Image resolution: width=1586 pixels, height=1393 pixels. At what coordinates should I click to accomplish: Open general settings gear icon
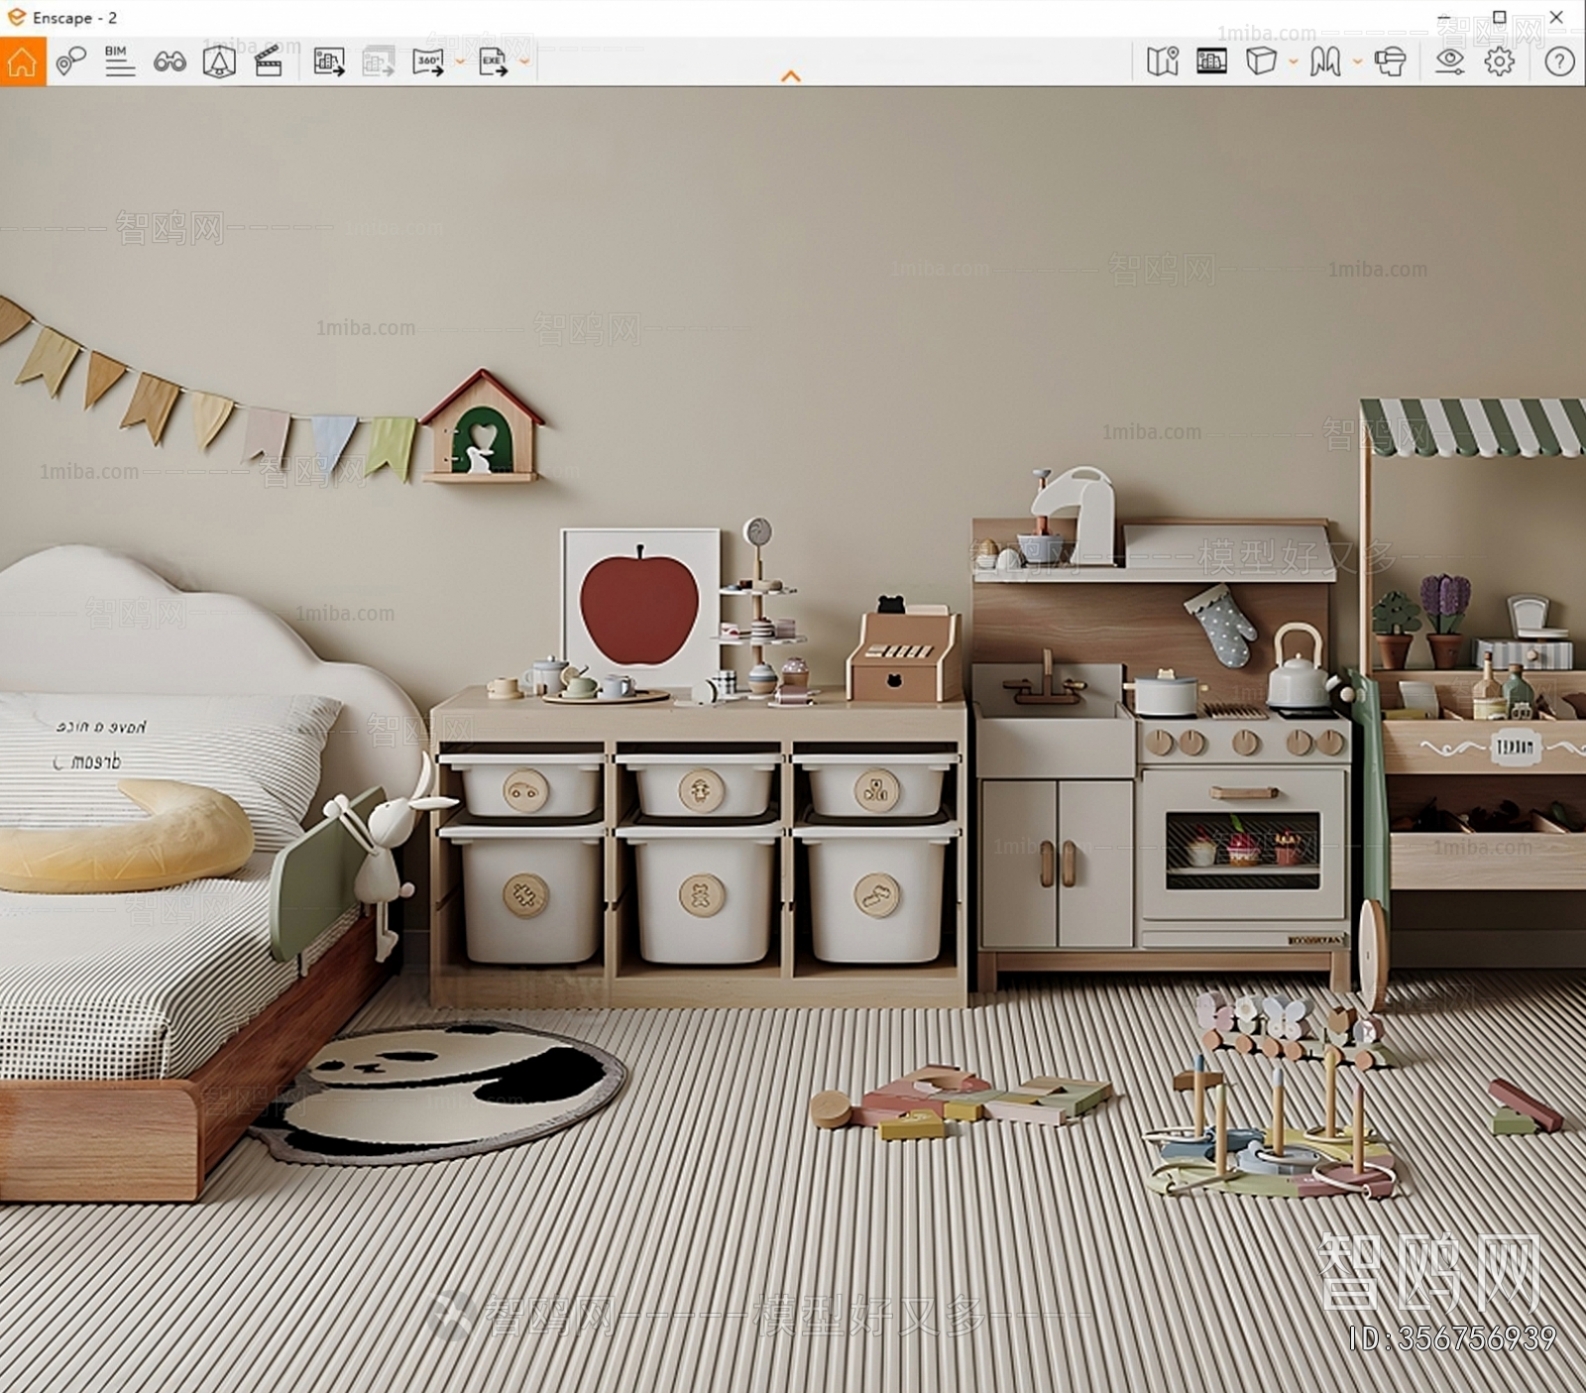tap(1499, 62)
